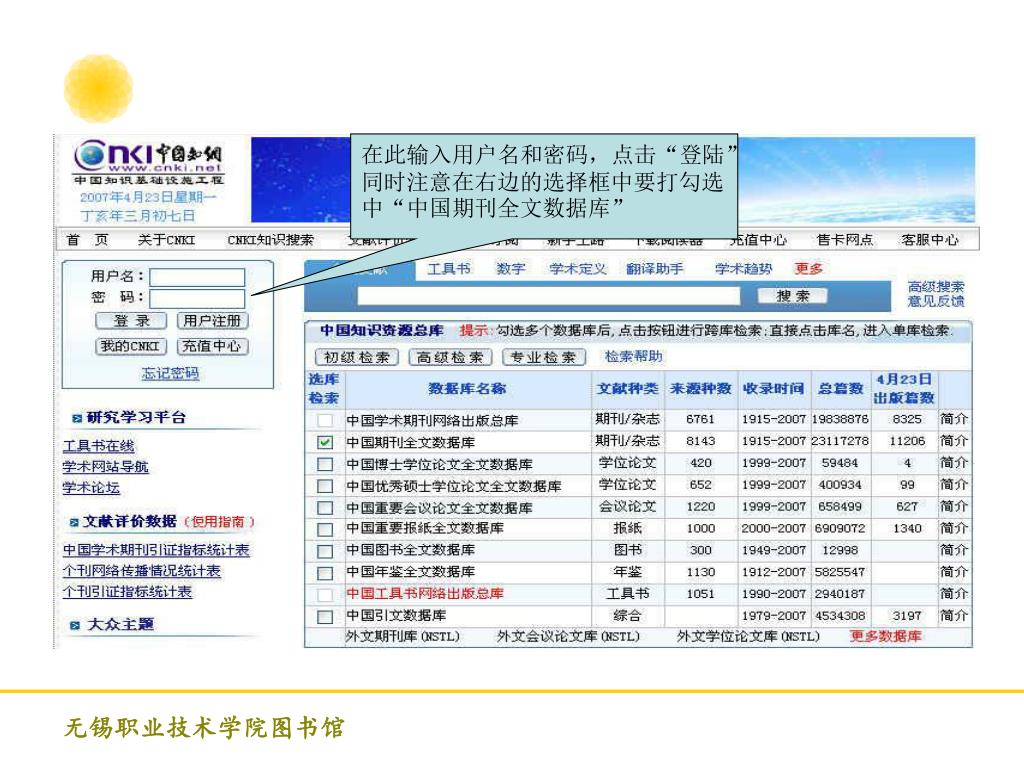
Task: Open the 关于CNKI menu item
Action: coord(166,240)
